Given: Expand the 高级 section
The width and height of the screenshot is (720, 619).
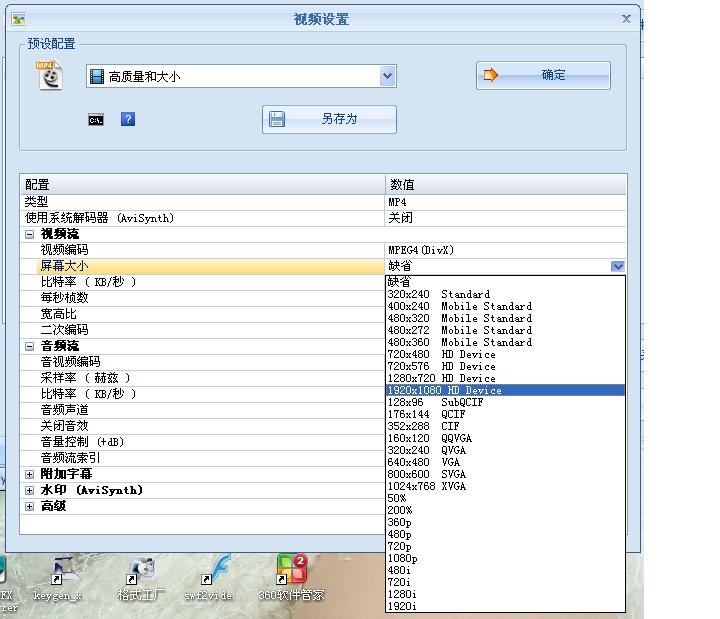Looking at the screenshot, I should coord(29,506).
